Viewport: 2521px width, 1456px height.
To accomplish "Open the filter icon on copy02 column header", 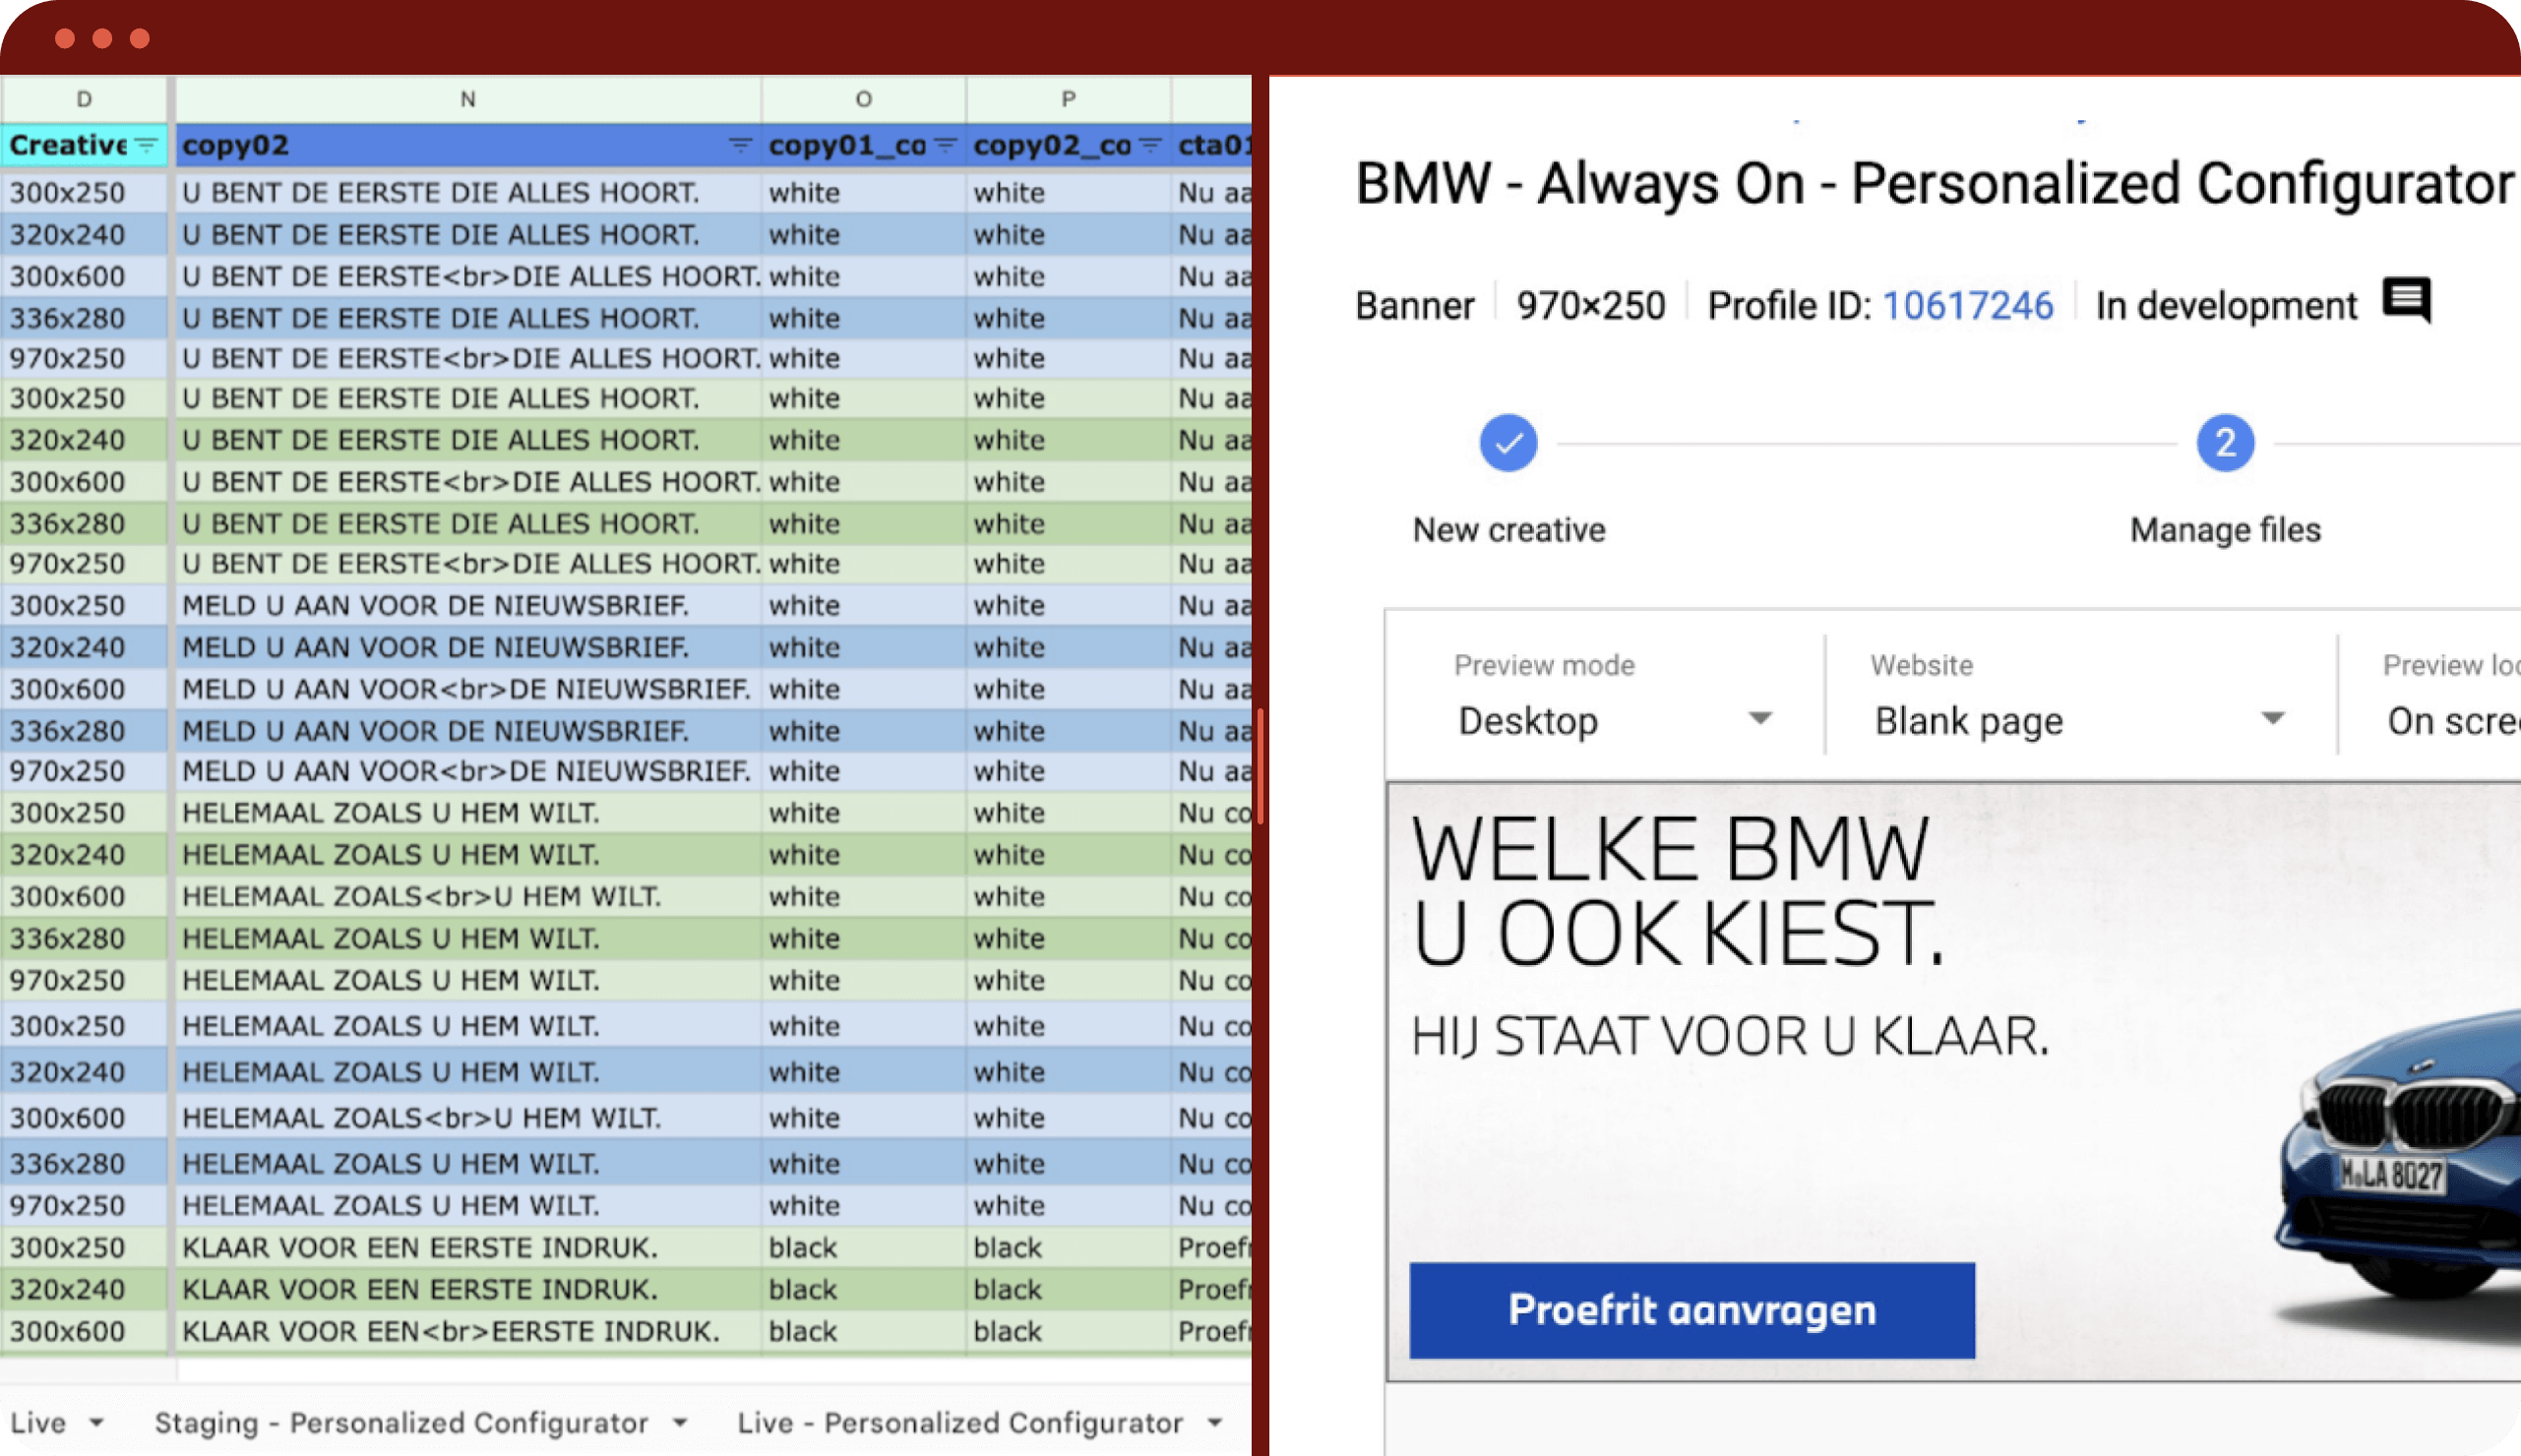I will 740,145.
